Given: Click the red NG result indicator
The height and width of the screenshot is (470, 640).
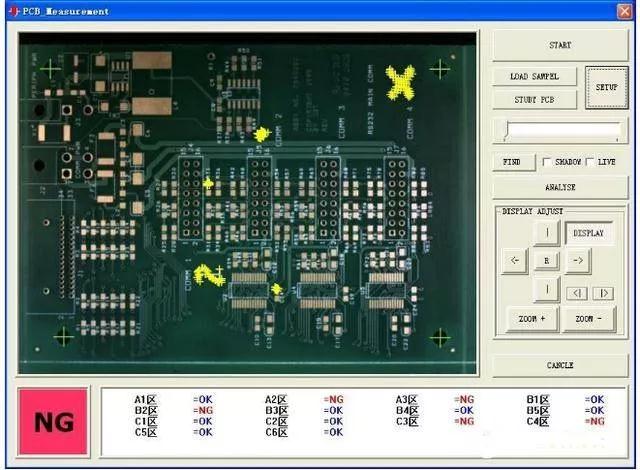Looking at the screenshot, I should click(x=54, y=422).
